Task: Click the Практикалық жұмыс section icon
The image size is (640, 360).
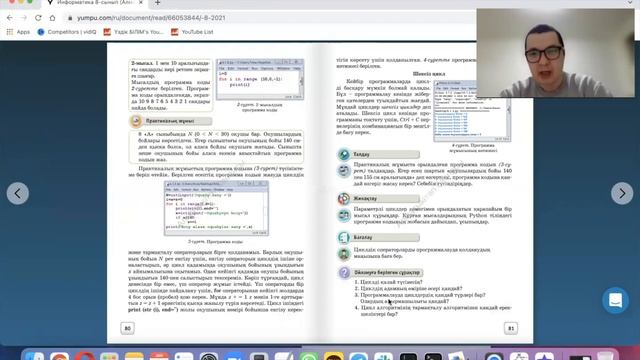Action: 136,121
